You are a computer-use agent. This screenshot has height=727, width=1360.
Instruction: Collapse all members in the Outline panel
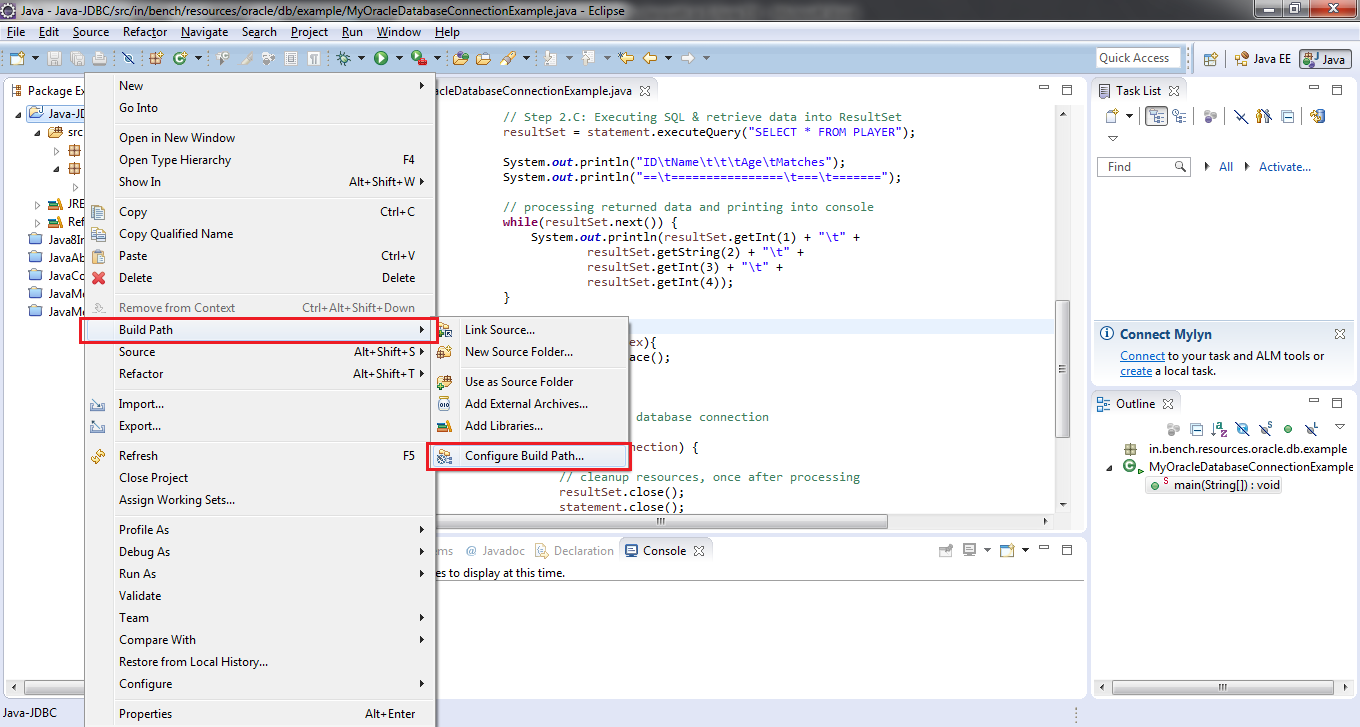pos(1197,428)
